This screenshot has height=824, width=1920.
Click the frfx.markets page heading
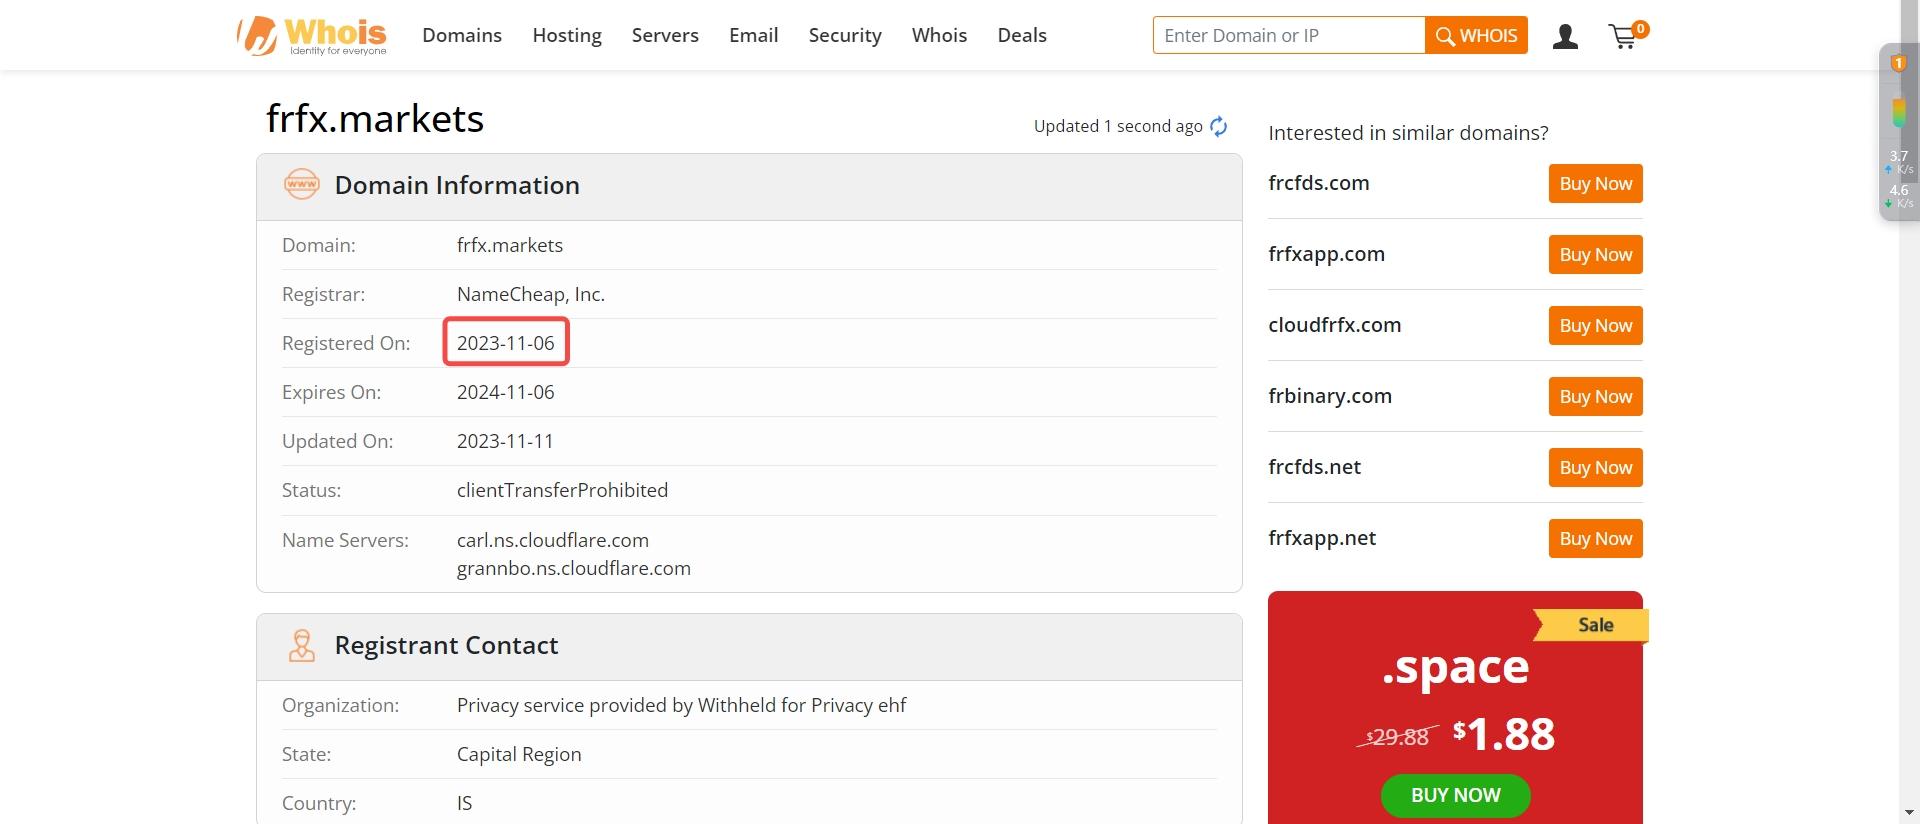click(x=375, y=119)
